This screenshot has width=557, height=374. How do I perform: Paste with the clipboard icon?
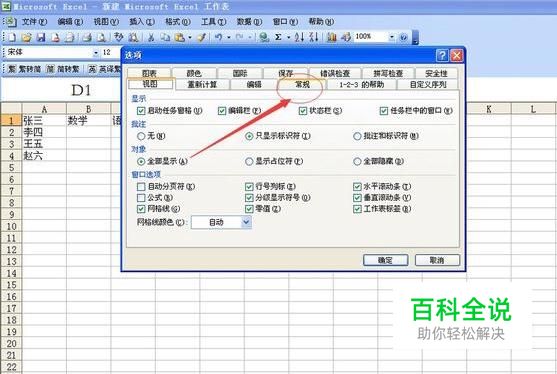coord(180,37)
